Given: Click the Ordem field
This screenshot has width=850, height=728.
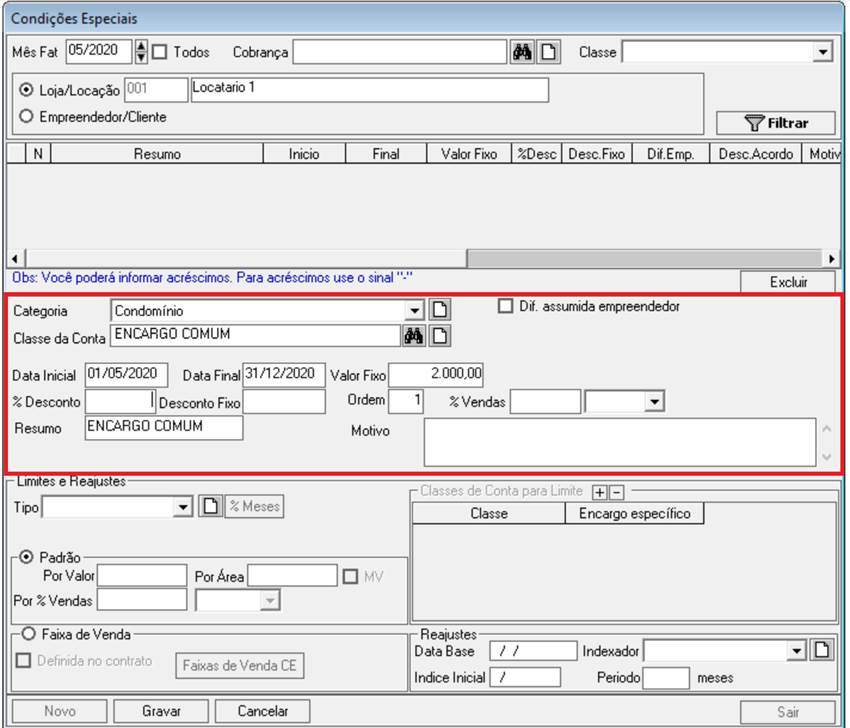Looking at the screenshot, I should tap(405, 402).
